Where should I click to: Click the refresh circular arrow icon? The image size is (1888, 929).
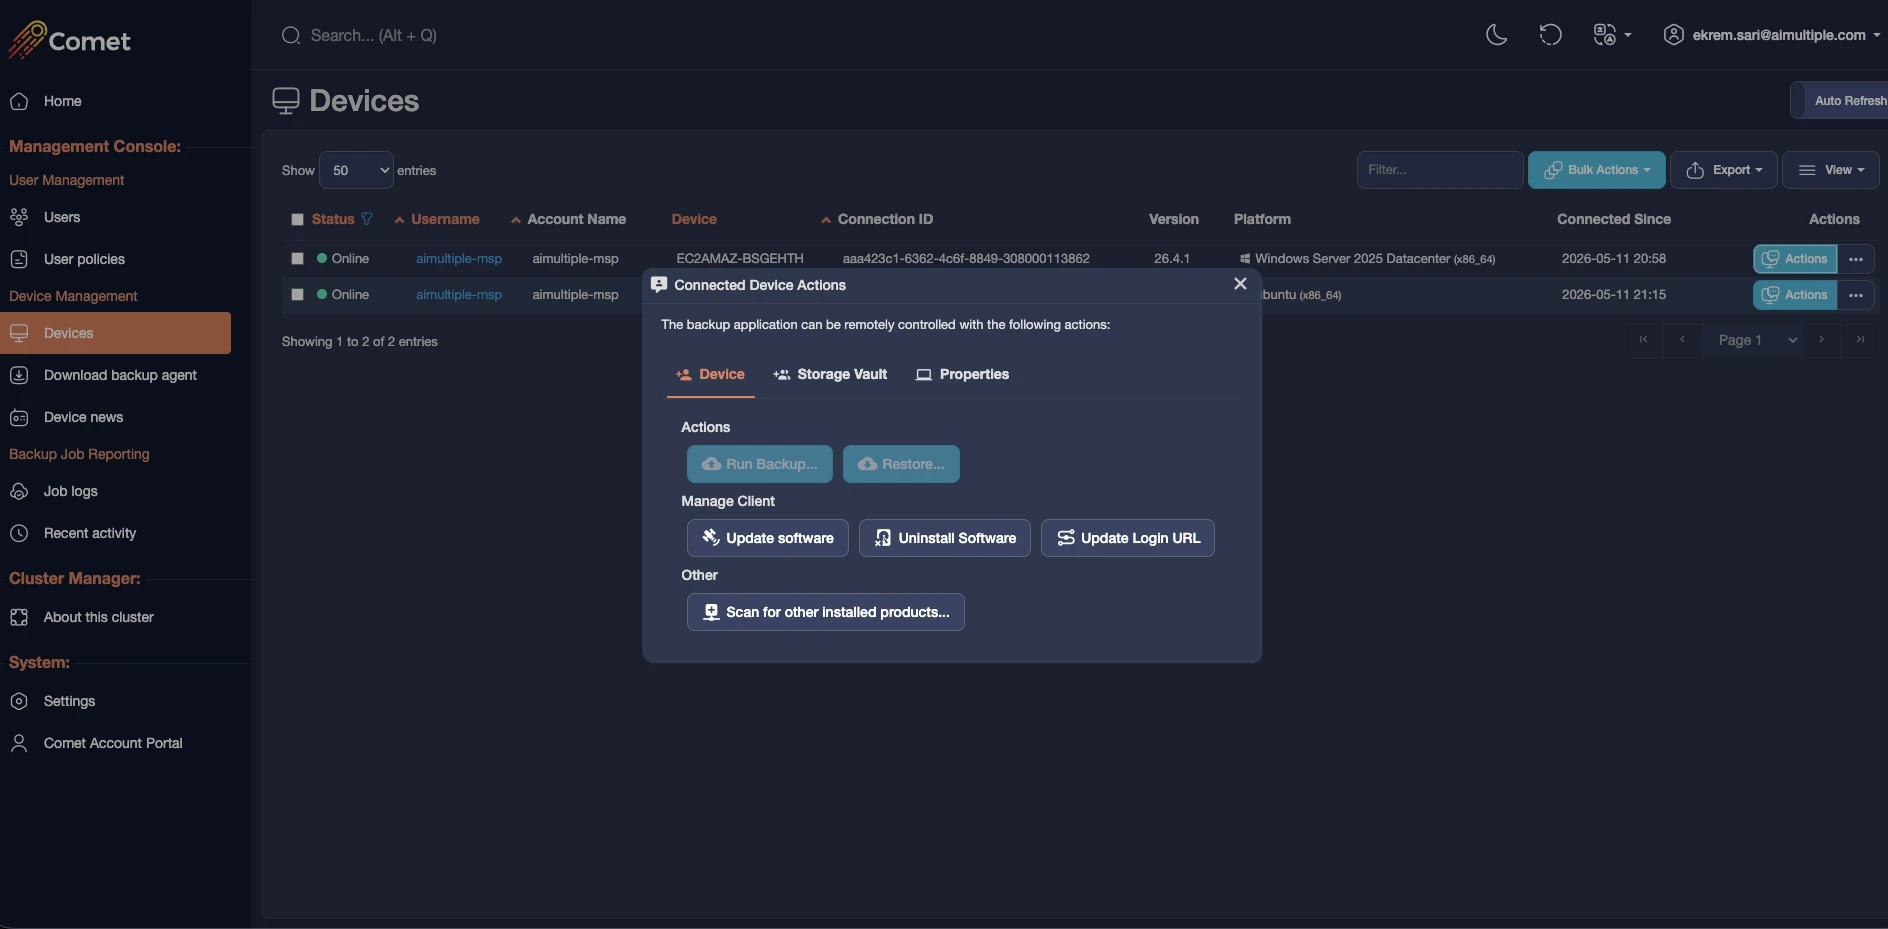pyautogui.click(x=1550, y=35)
